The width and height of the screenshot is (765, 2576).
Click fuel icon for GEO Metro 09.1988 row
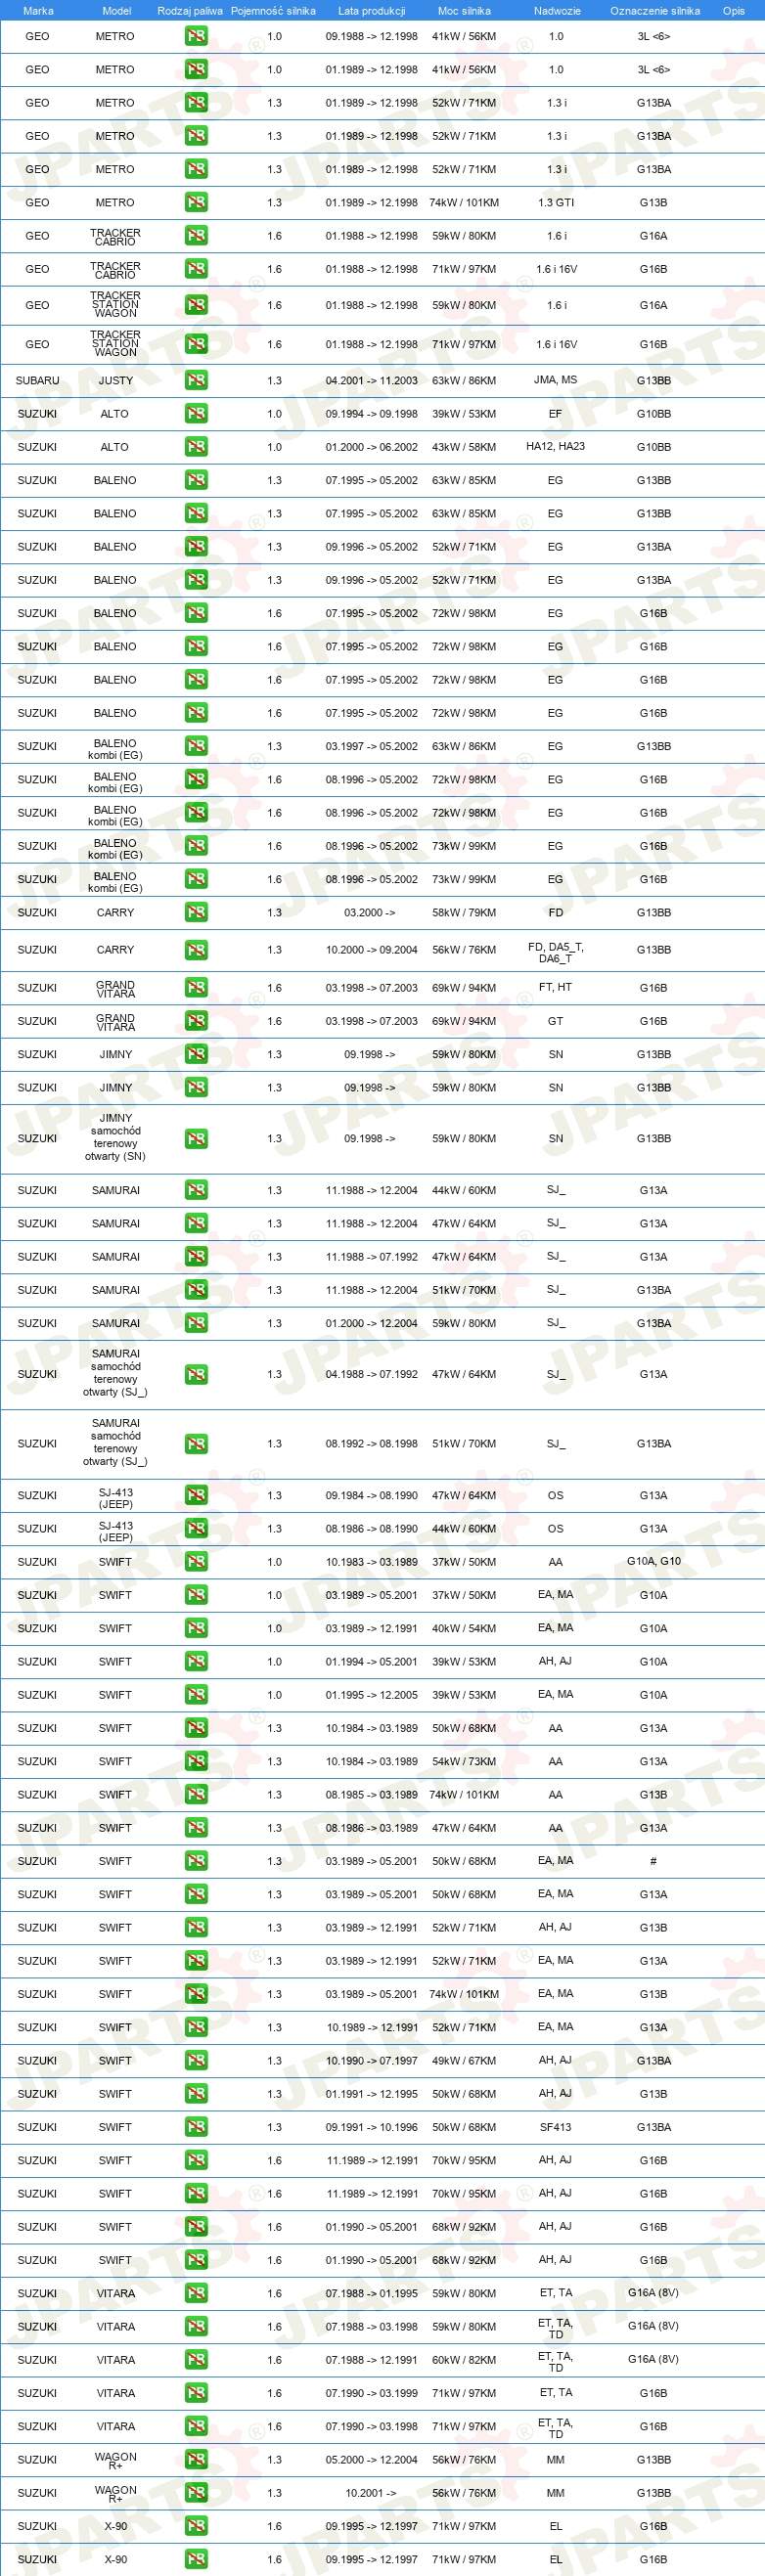coord(196,36)
